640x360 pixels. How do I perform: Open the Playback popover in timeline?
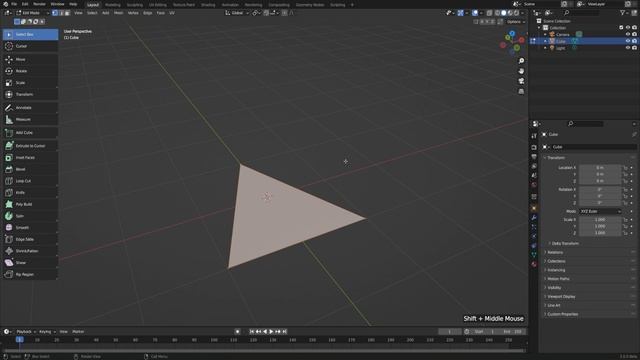(26, 332)
